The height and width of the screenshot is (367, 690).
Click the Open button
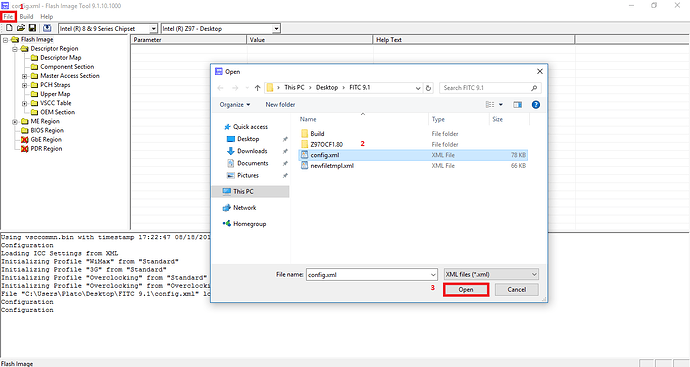pos(466,290)
